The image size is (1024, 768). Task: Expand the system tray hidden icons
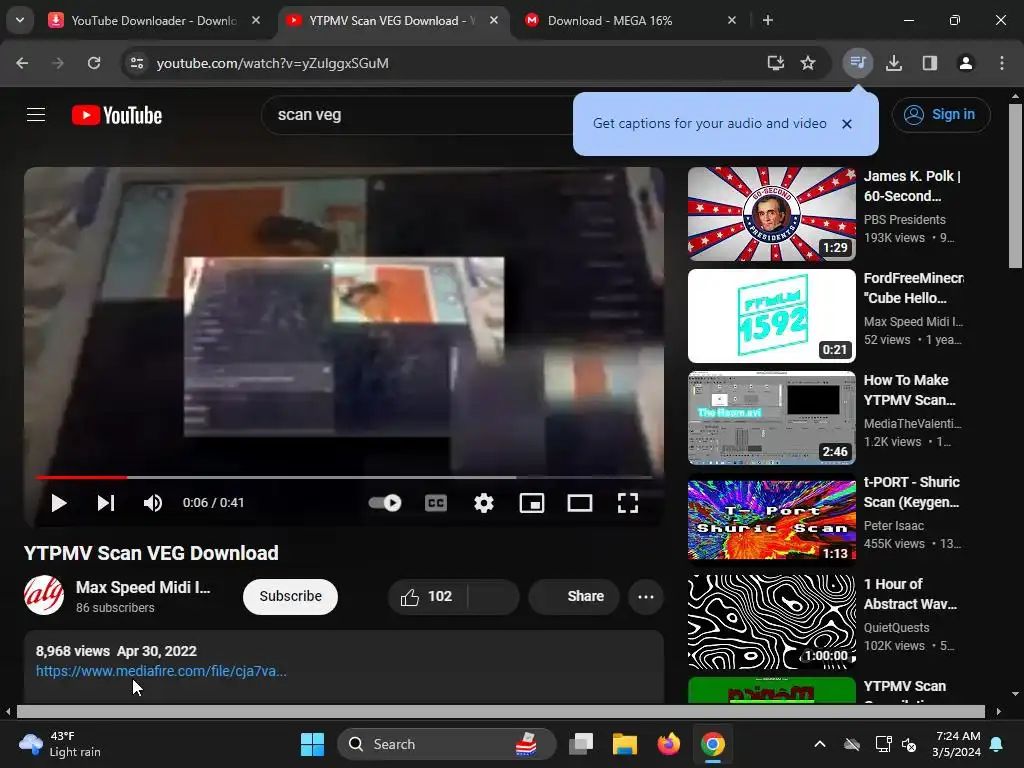coord(820,744)
